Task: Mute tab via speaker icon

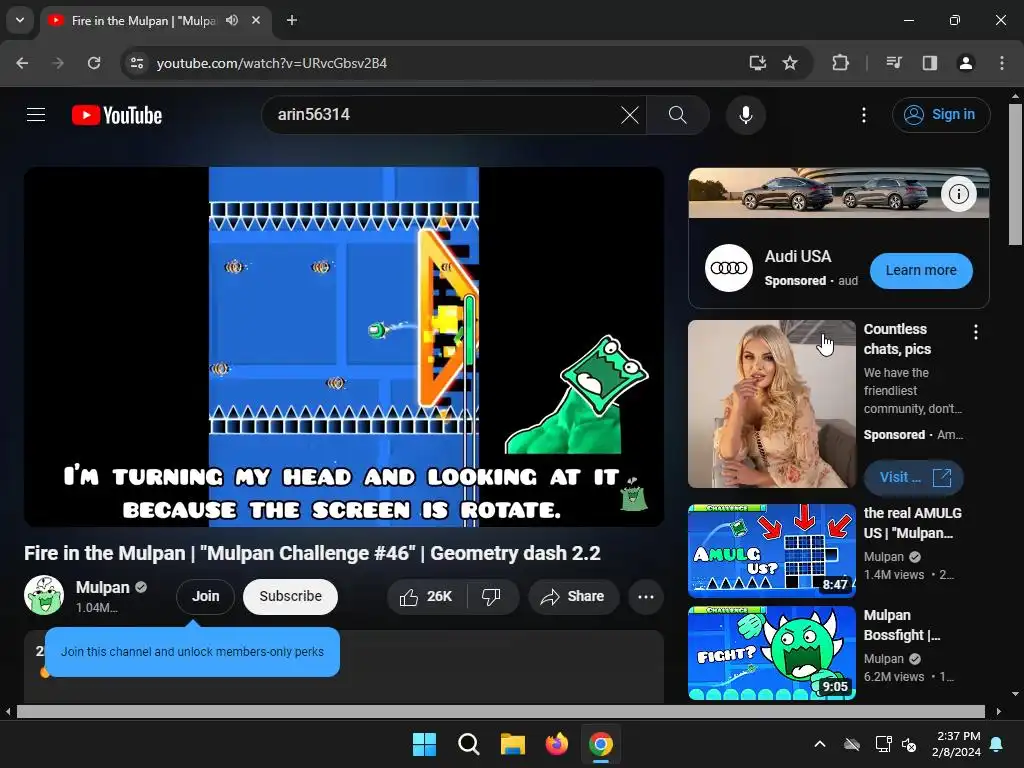Action: [232, 20]
